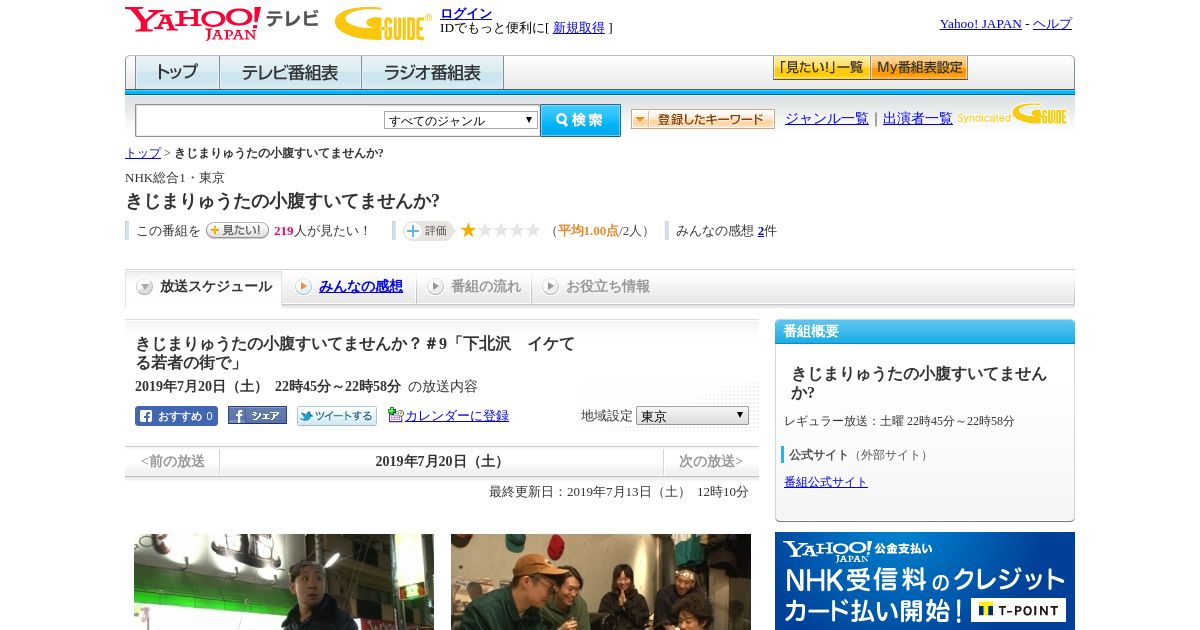Image resolution: width=1200 pixels, height=630 pixels.
Task: Click the カレンダーに登録 link
Action: (x=457, y=415)
